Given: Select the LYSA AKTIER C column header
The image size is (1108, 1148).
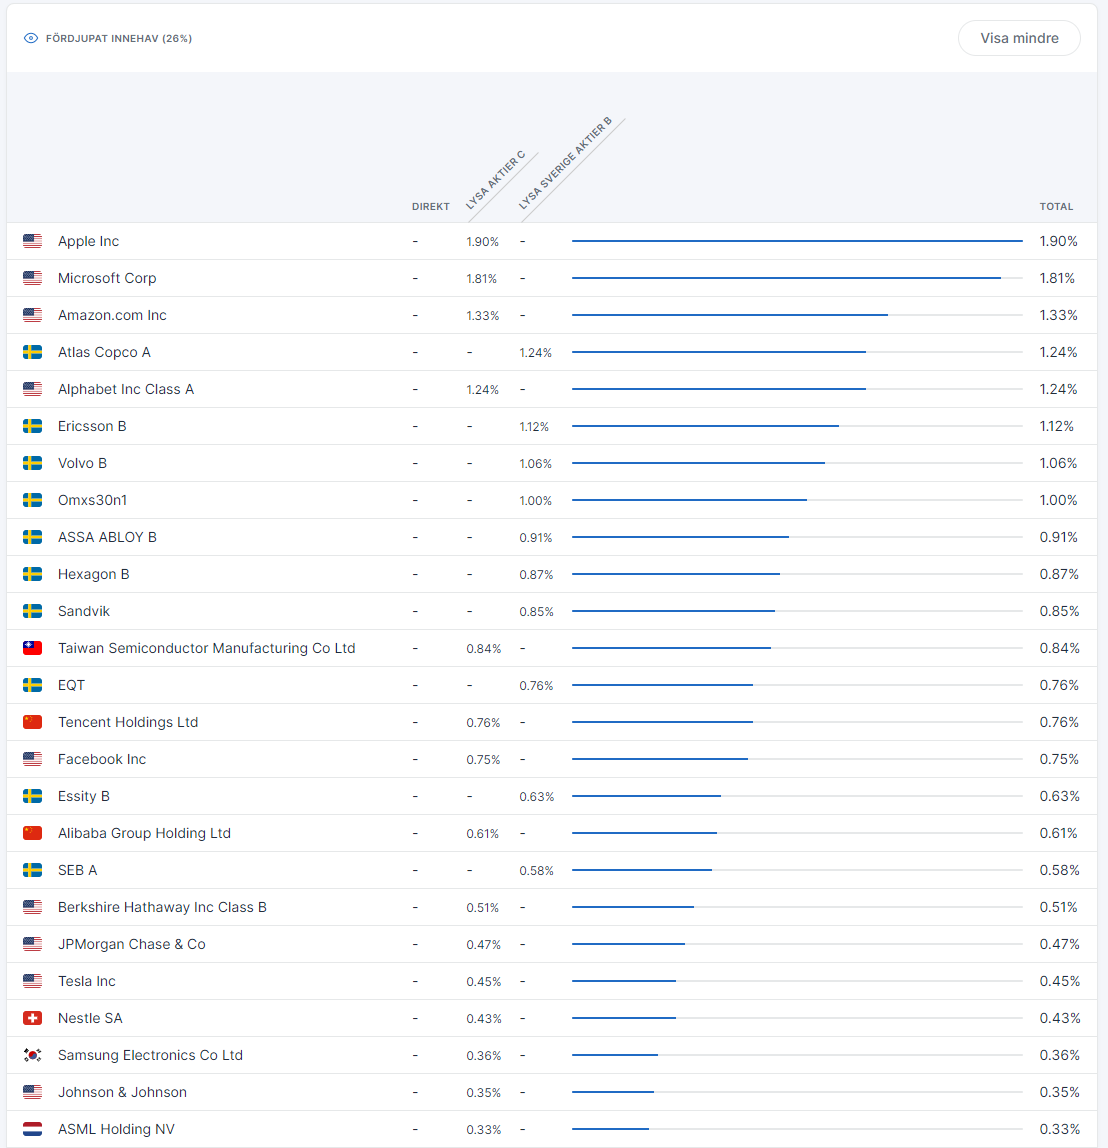Looking at the screenshot, I should coord(495,181).
